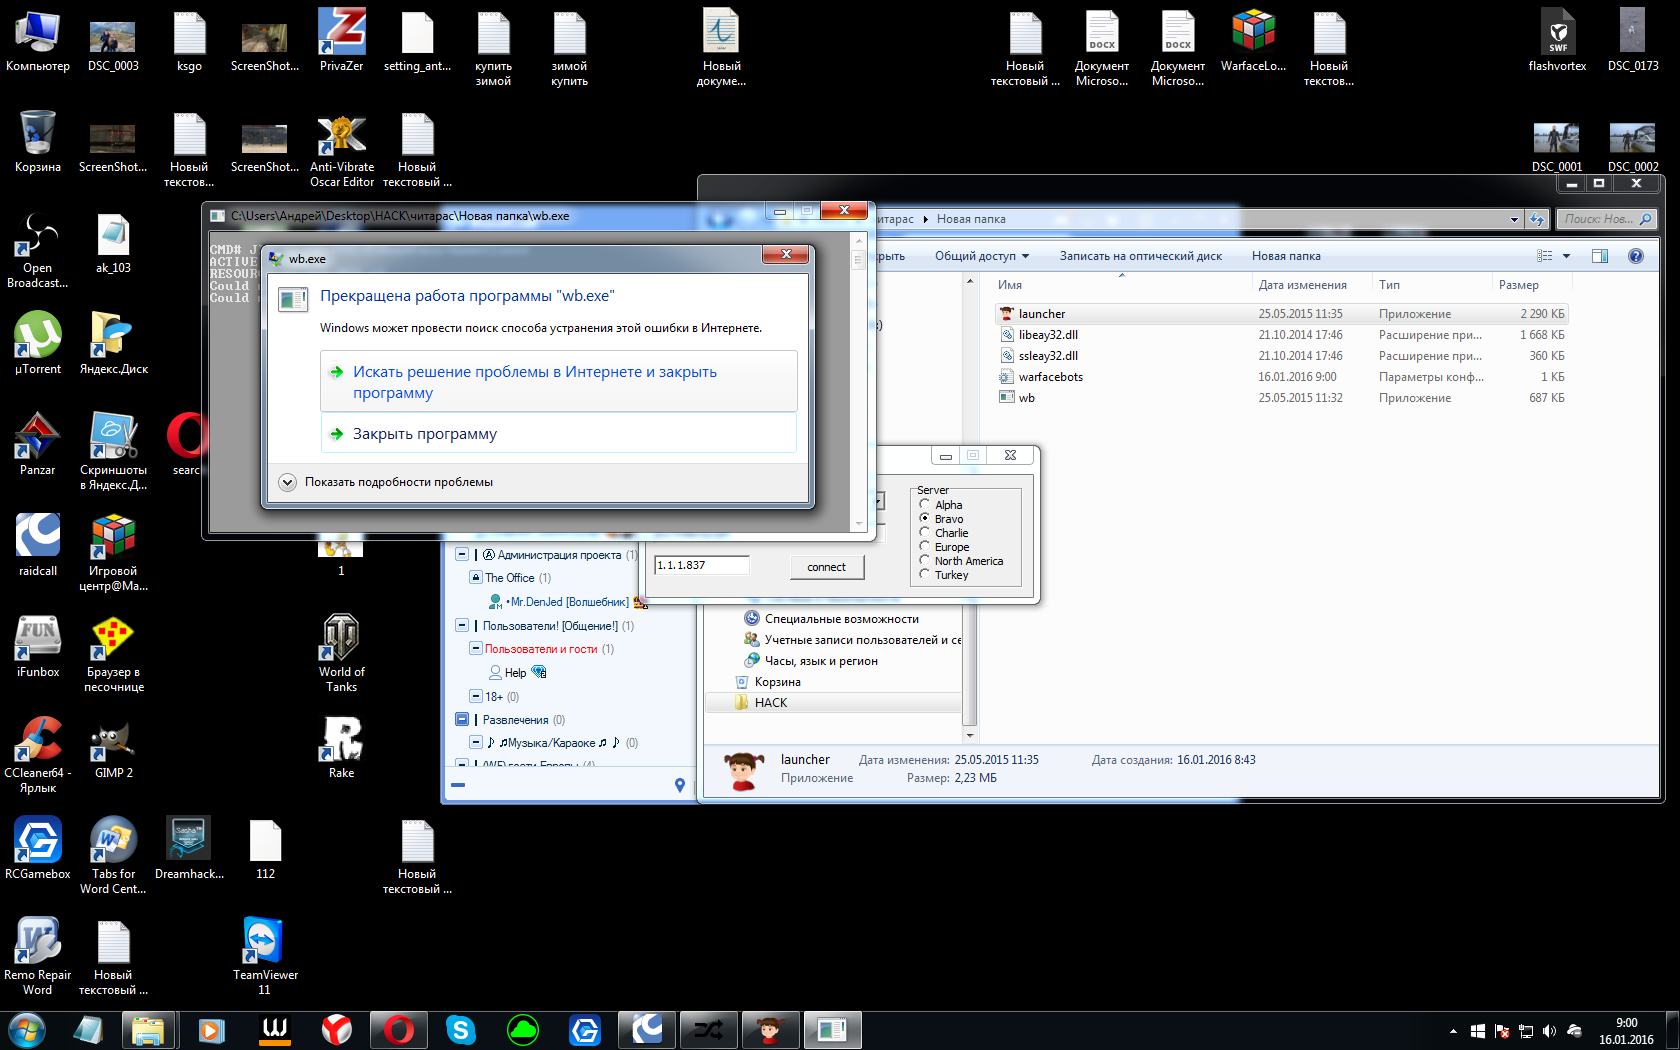Open Skype from the taskbar
1680x1050 pixels.
click(460, 1030)
